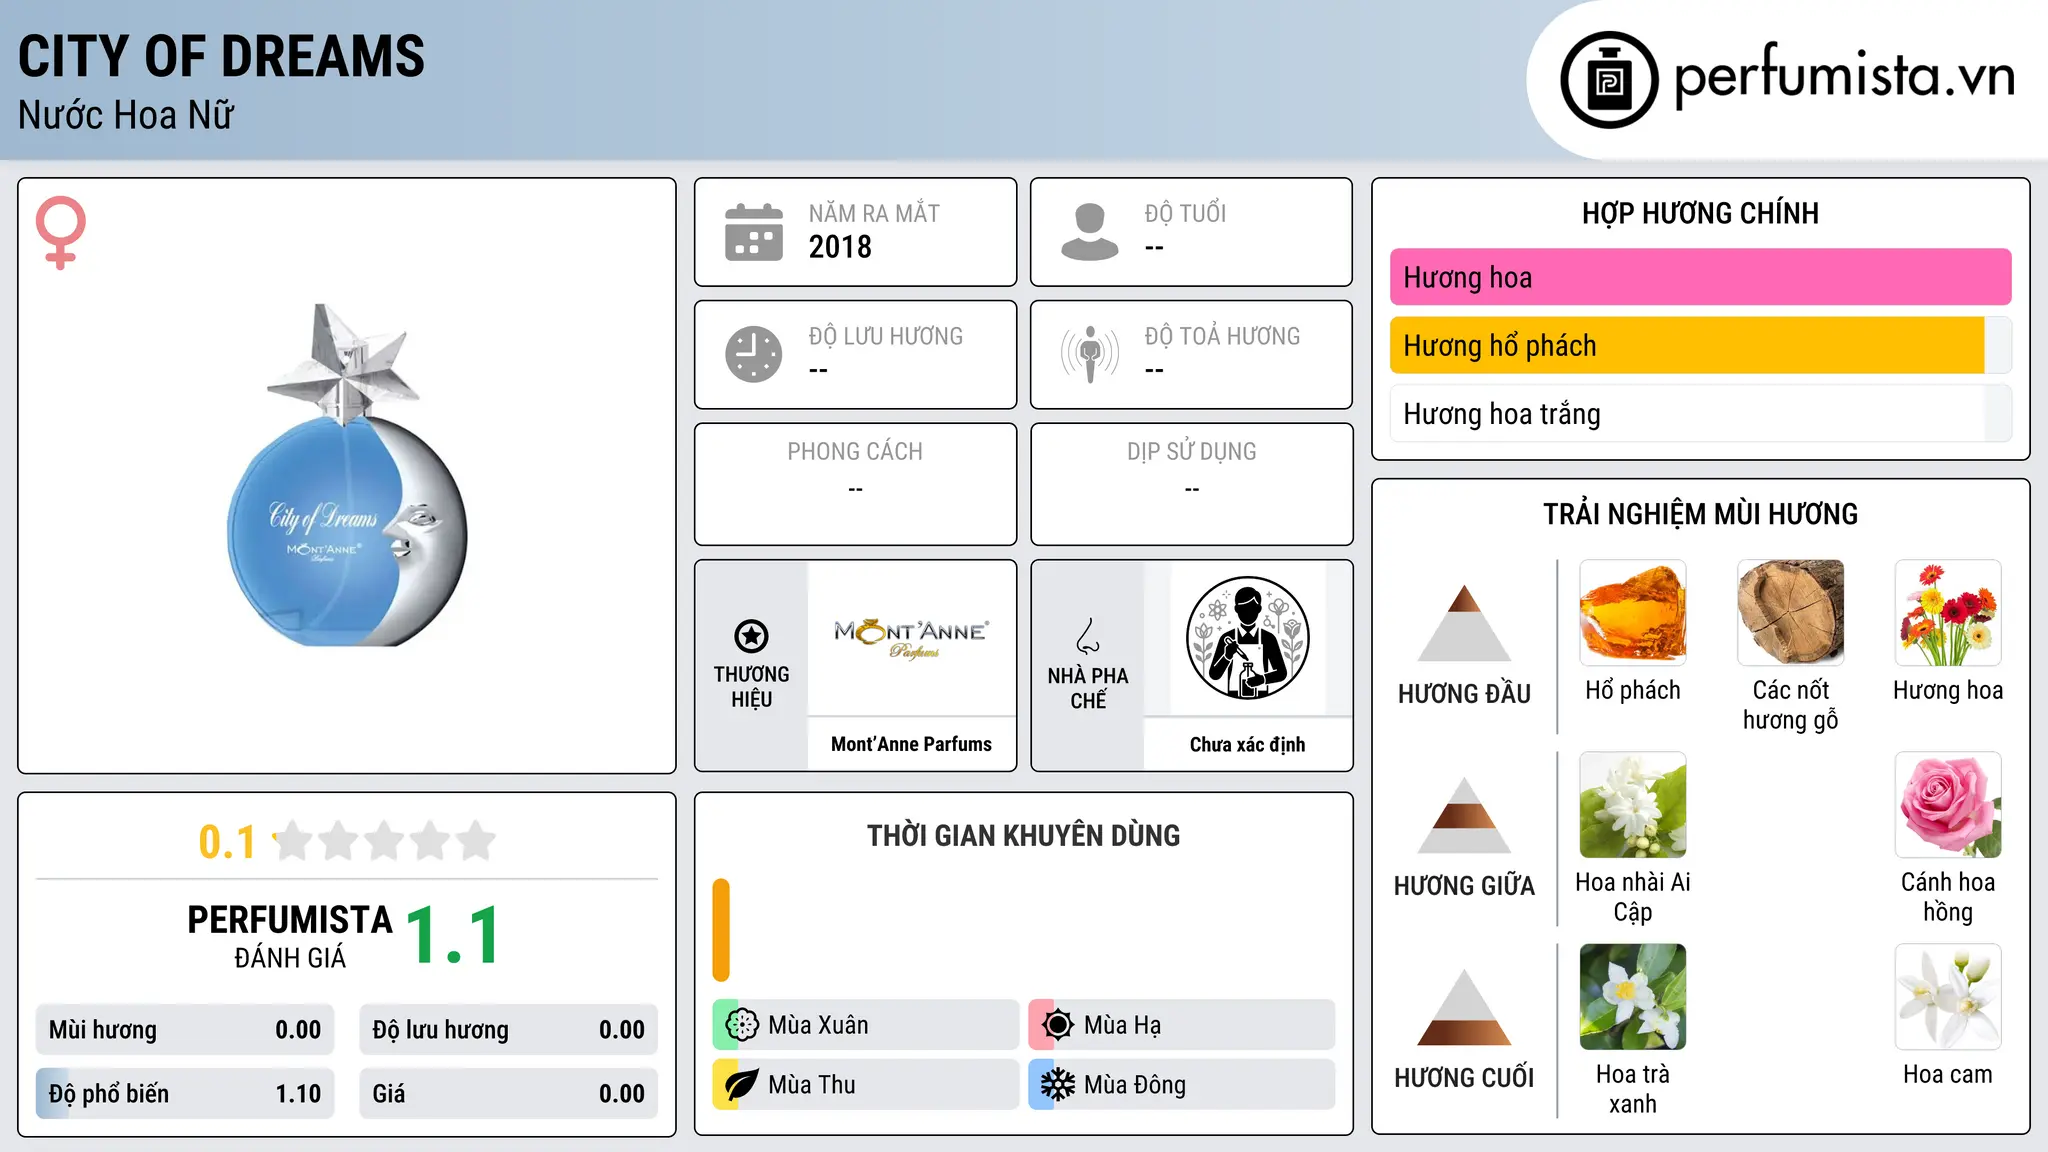Click the Nước Hoa Nữ subtitle

[x=126, y=115]
